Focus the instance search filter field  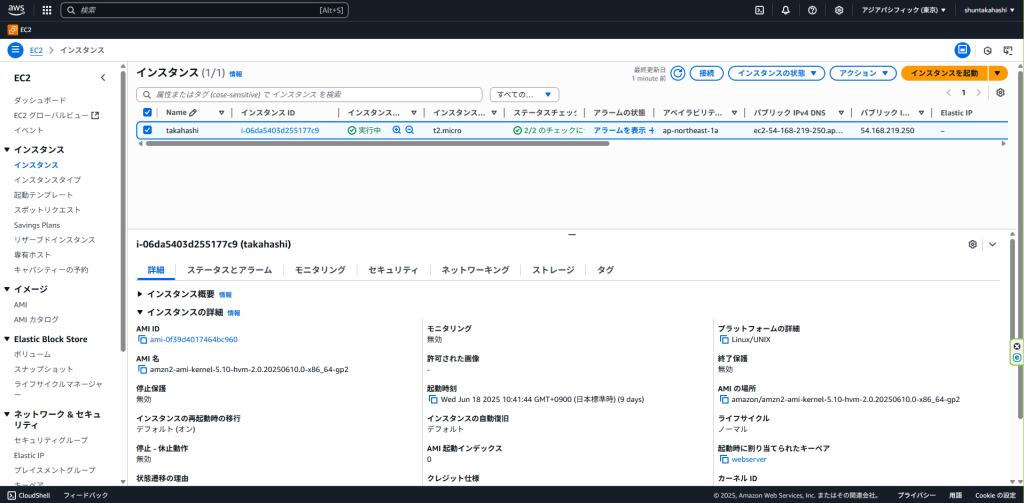(x=310, y=94)
